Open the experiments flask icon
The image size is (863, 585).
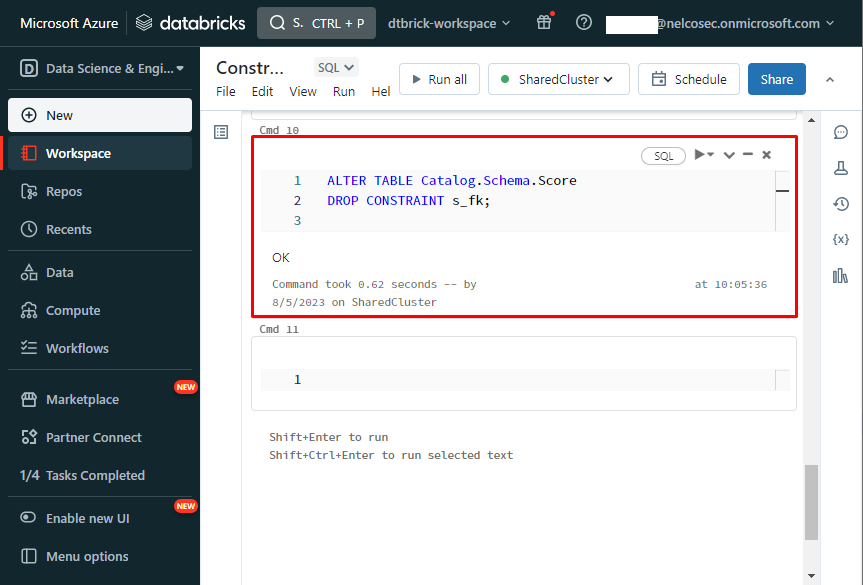(x=840, y=168)
